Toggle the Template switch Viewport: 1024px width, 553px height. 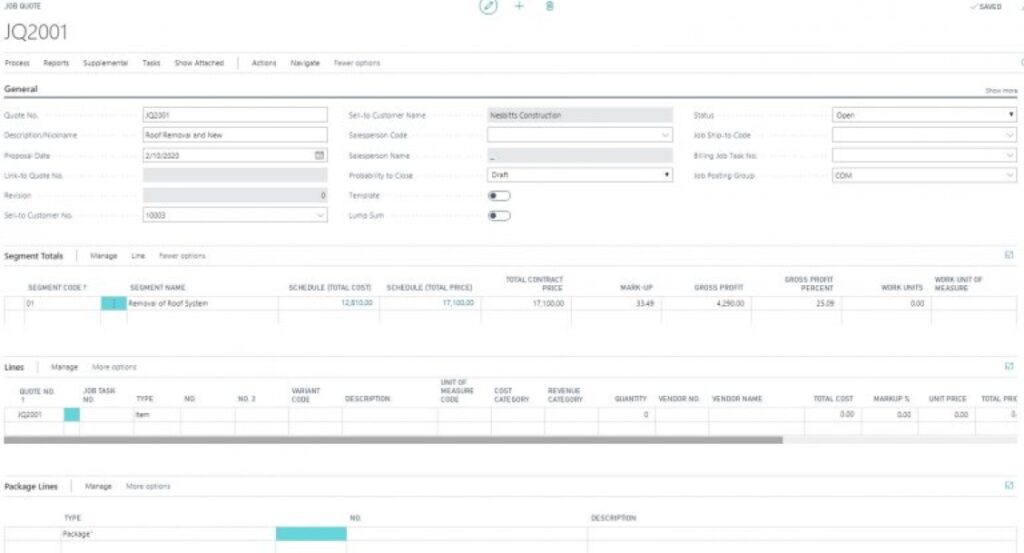point(499,195)
